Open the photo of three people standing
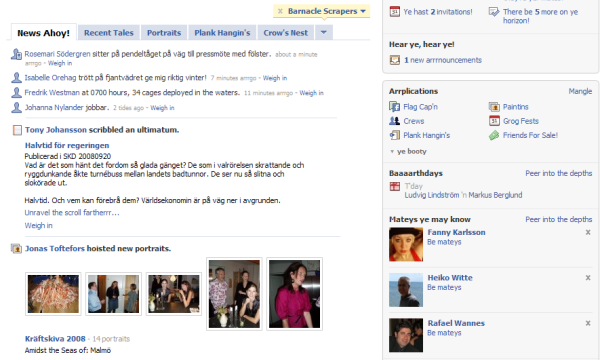This screenshot has width=600, height=360. point(114,294)
